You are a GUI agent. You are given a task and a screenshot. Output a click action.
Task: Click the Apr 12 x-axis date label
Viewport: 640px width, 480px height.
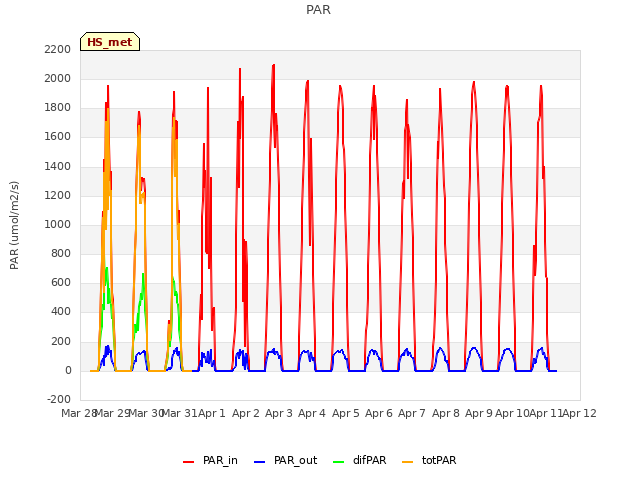(x=580, y=413)
